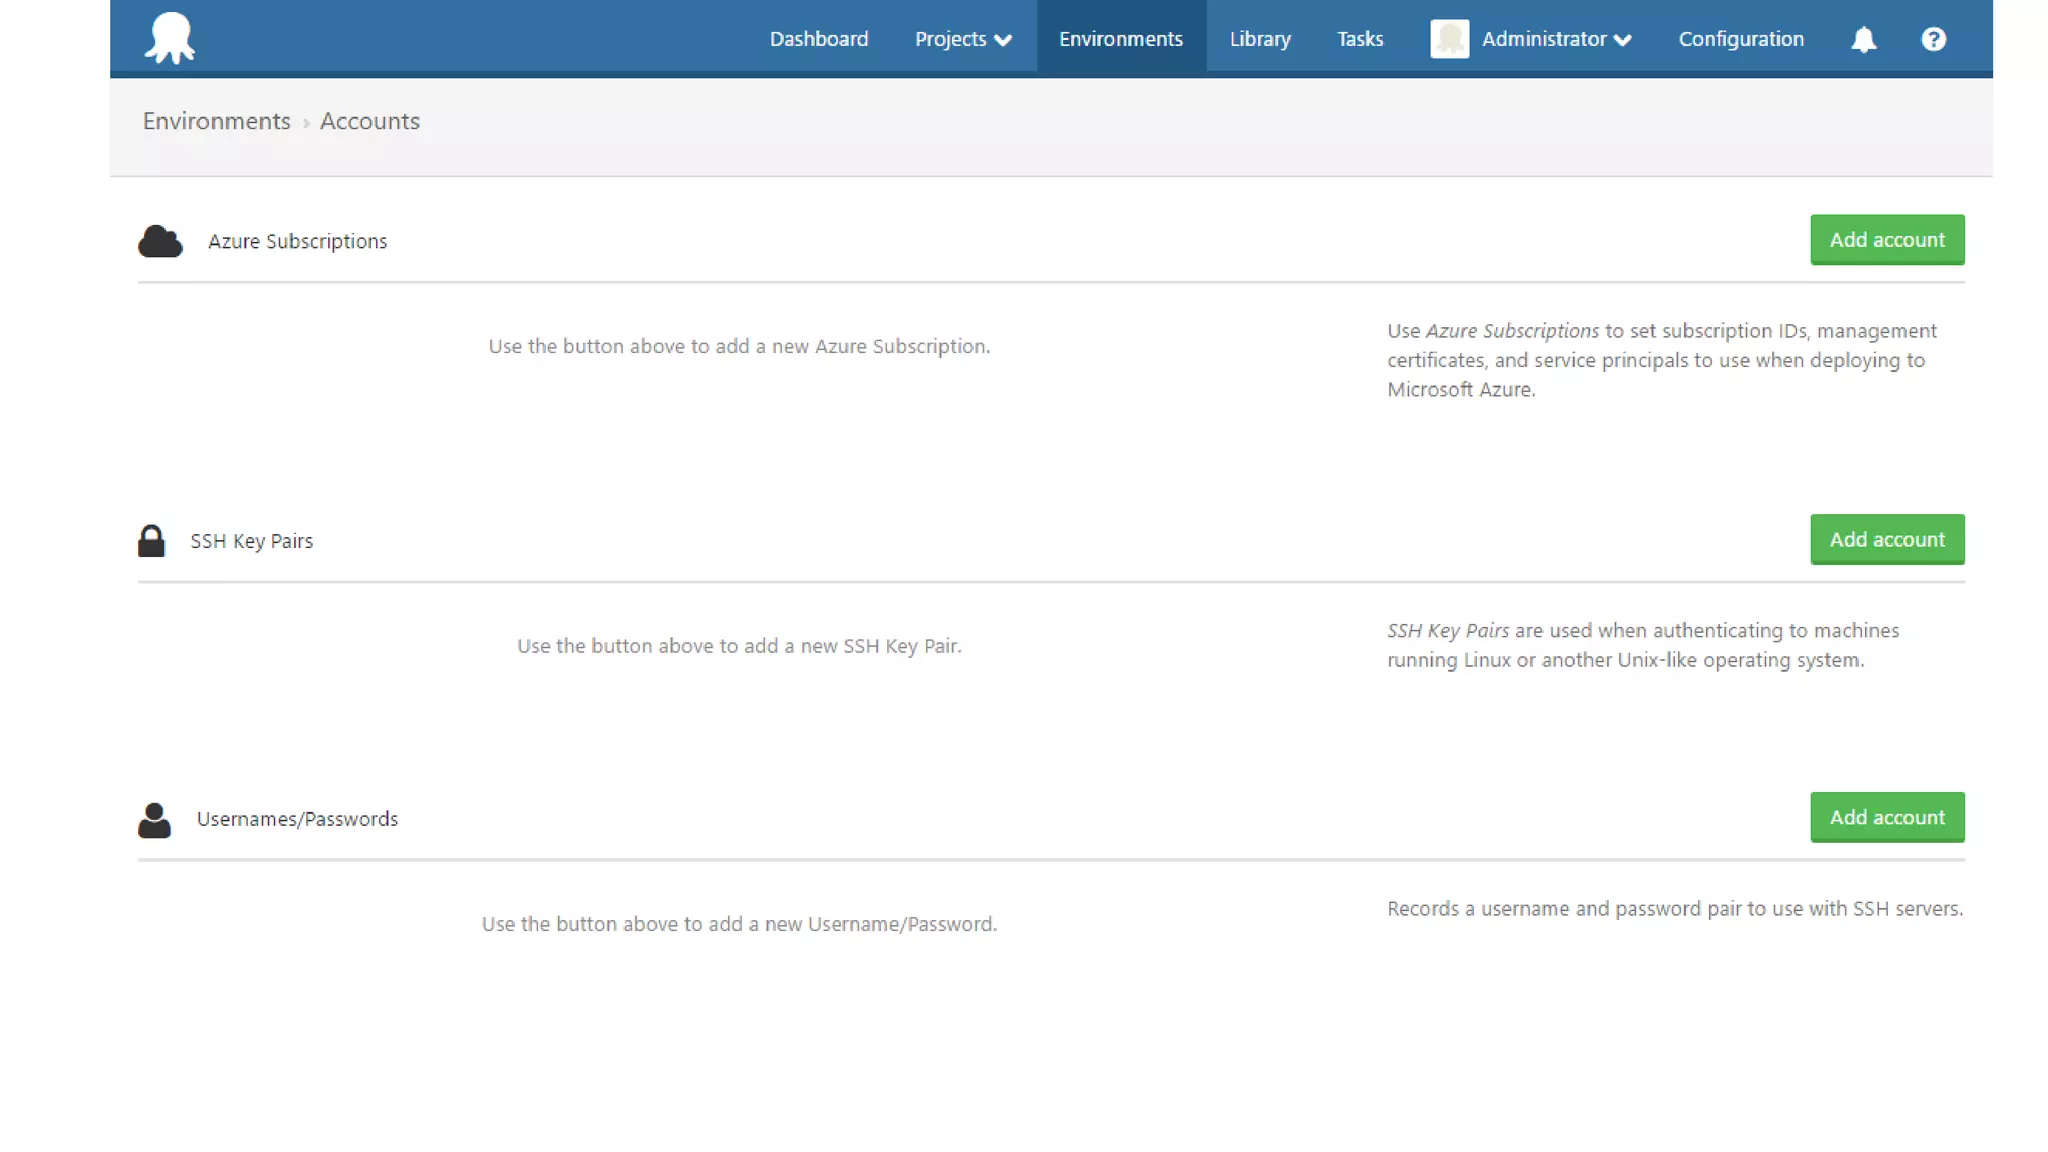Click the Usernames/Passwords person icon

[x=154, y=819]
